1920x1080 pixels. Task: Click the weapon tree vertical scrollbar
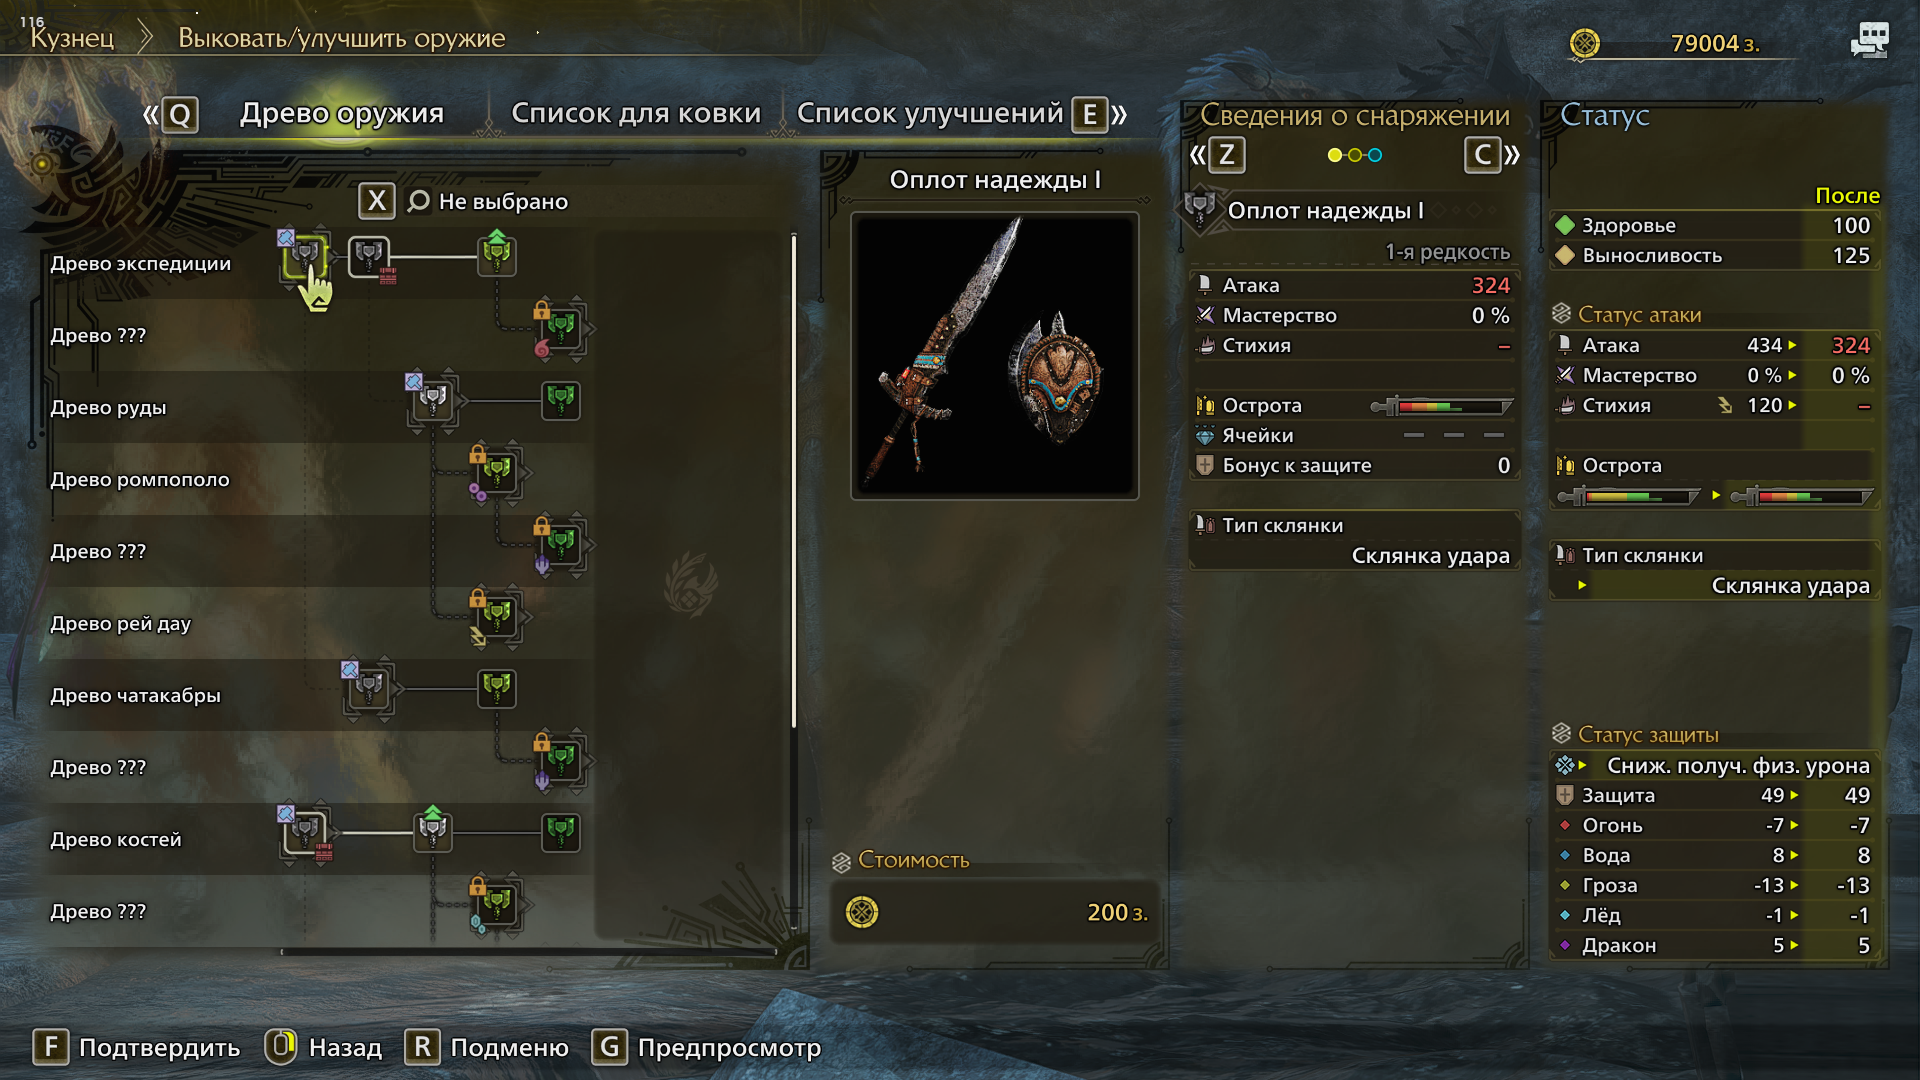click(x=794, y=480)
